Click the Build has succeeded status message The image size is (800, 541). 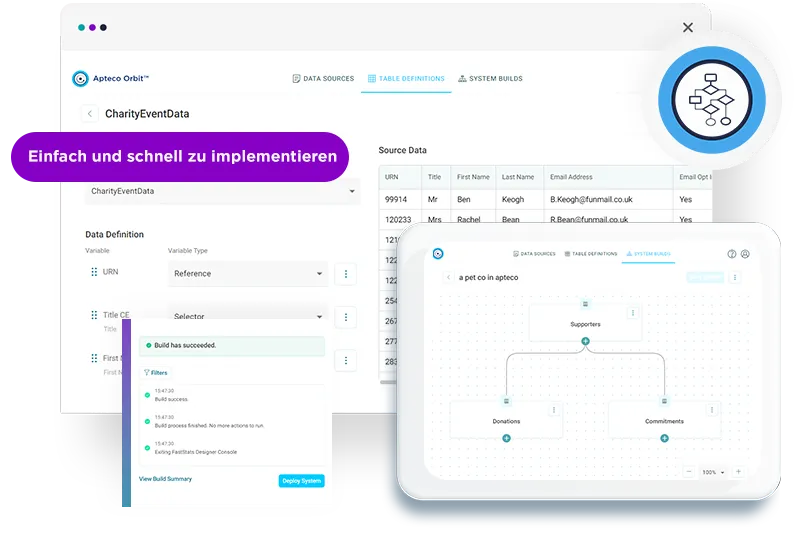pyautogui.click(x=232, y=346)
